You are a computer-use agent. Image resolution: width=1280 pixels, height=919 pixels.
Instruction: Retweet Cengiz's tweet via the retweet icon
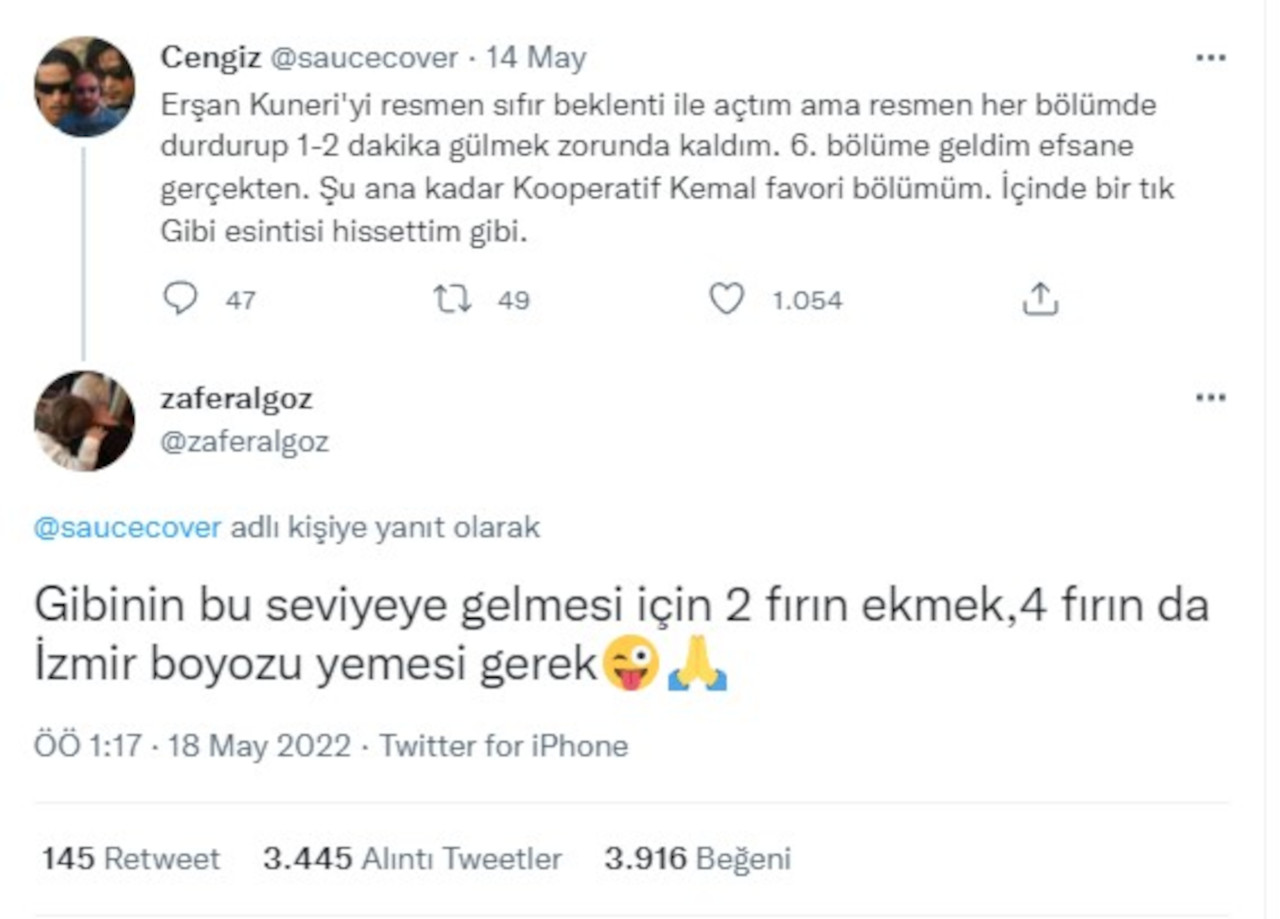click(453, 299)
